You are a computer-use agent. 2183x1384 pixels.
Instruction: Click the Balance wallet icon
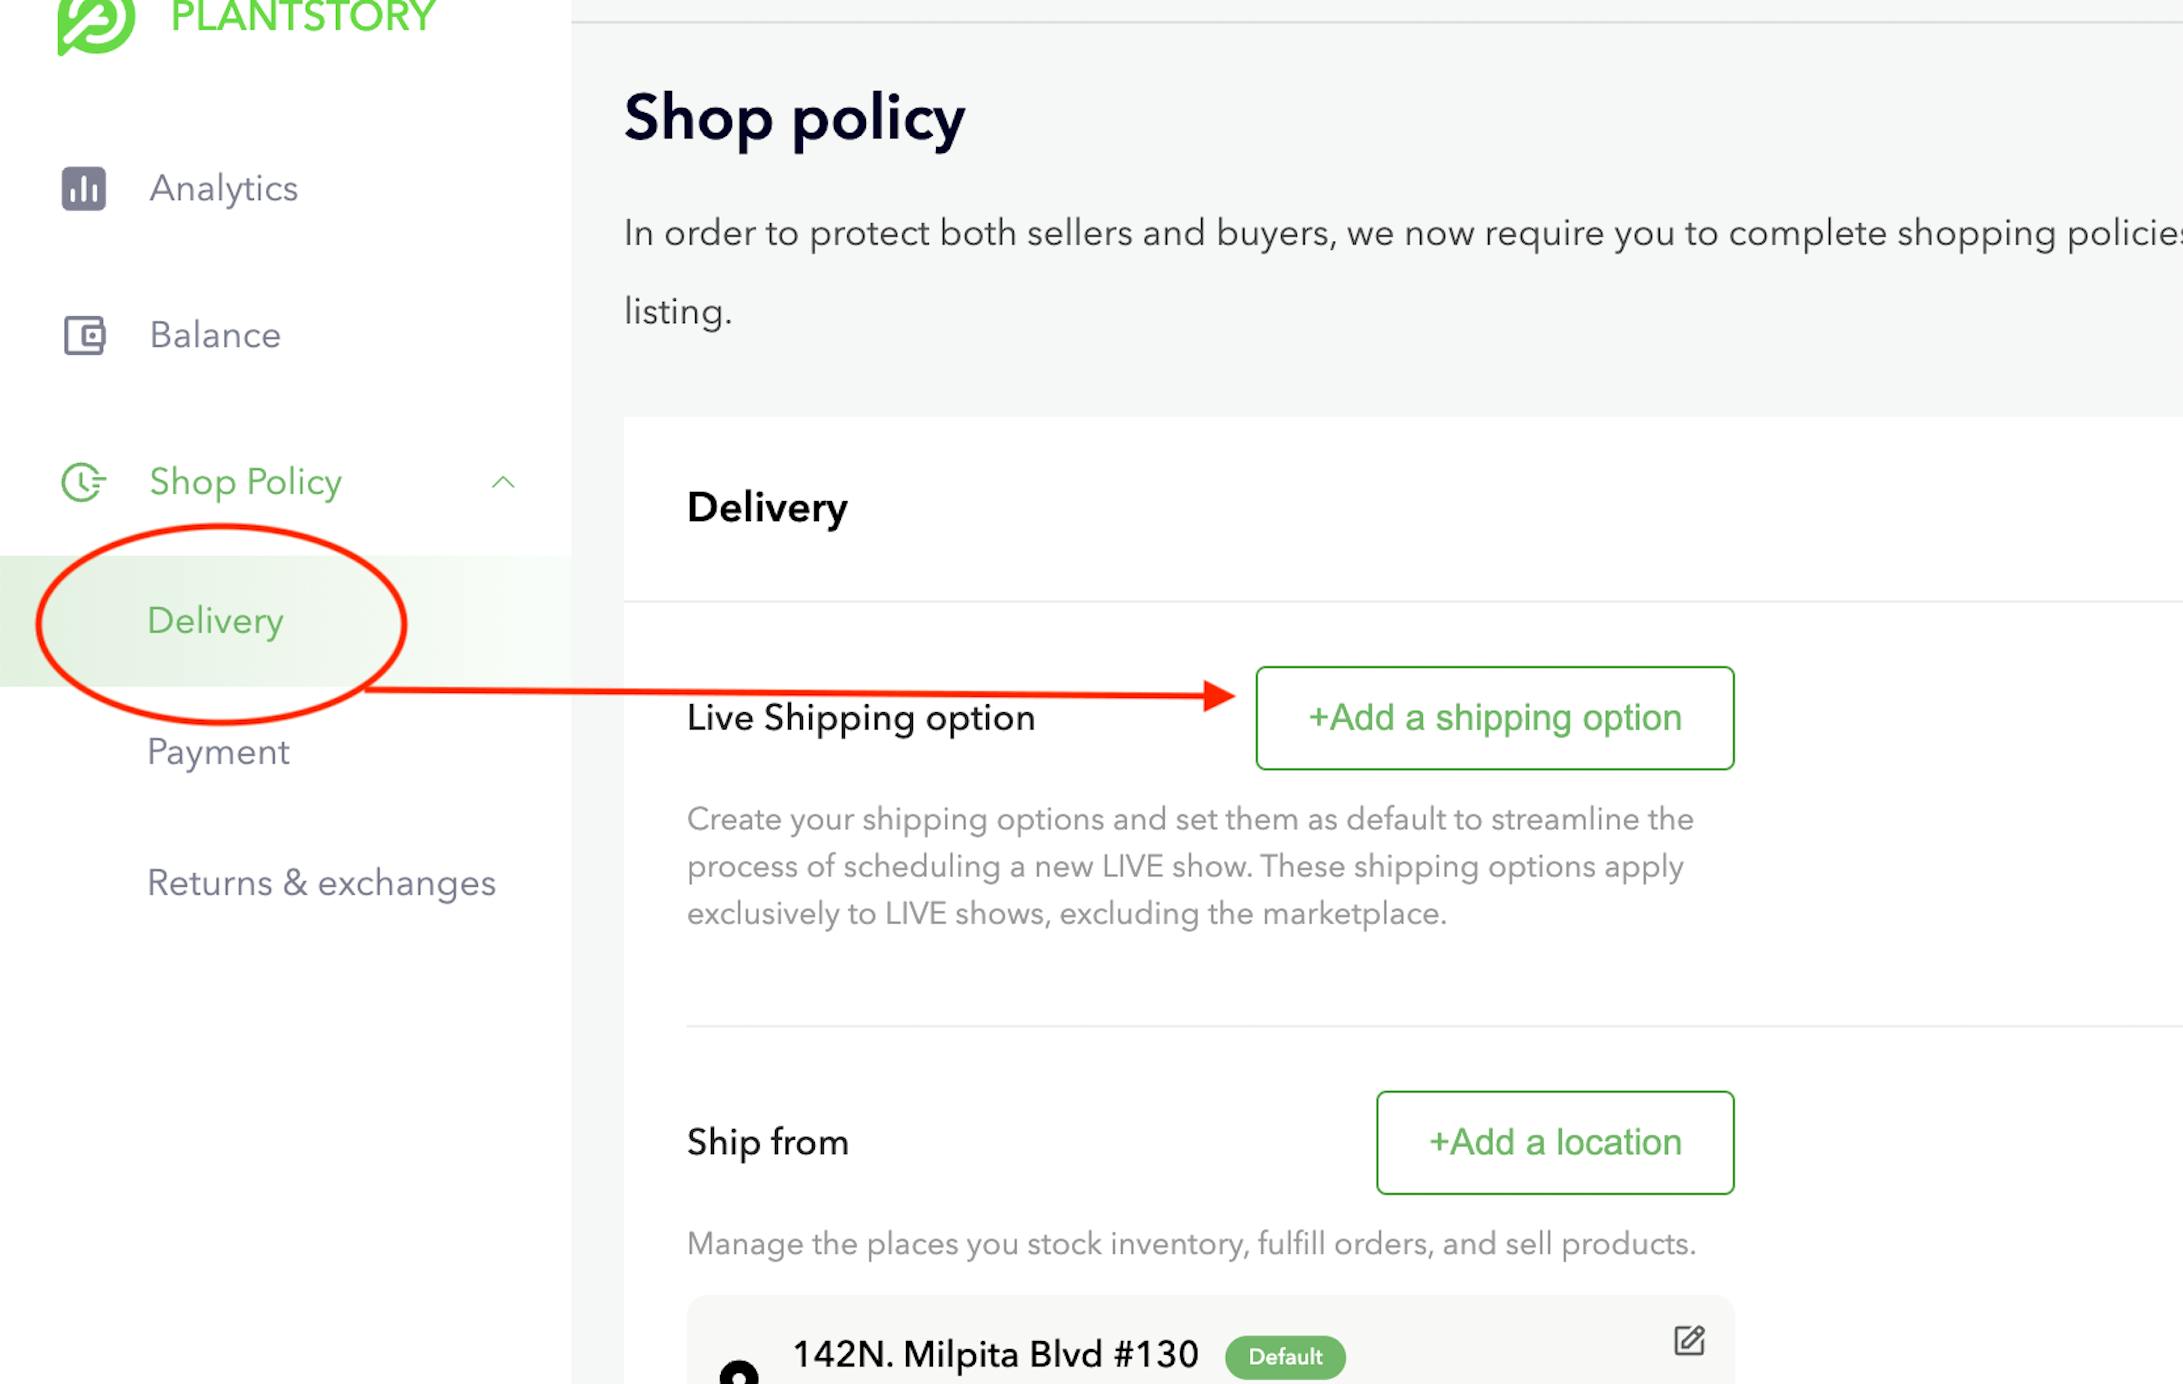(x=84, y=336)
